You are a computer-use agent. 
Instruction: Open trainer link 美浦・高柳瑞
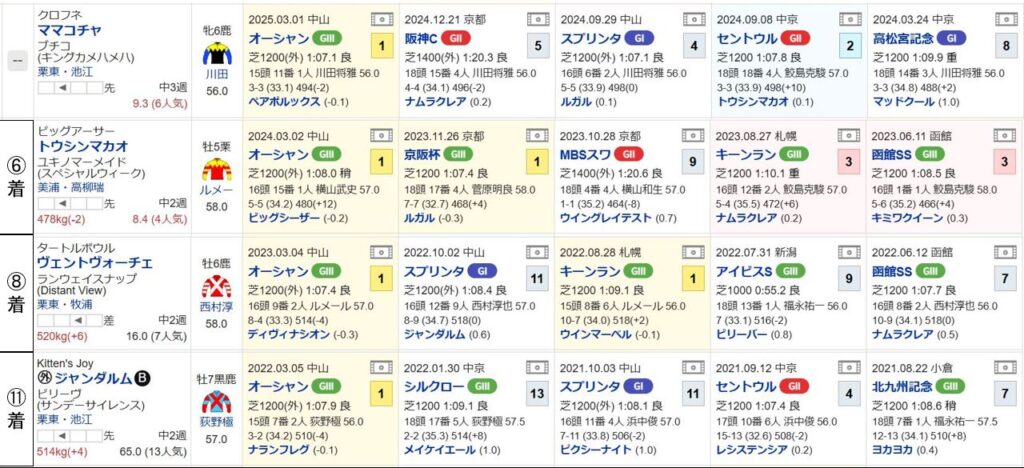(65, 187)
